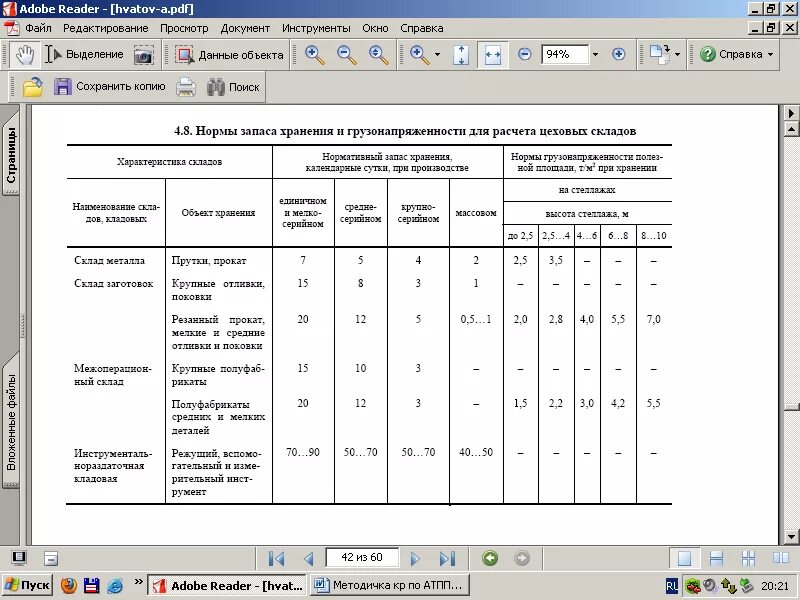
Task: Select Continuous page layout
Action: click(716, 558)
